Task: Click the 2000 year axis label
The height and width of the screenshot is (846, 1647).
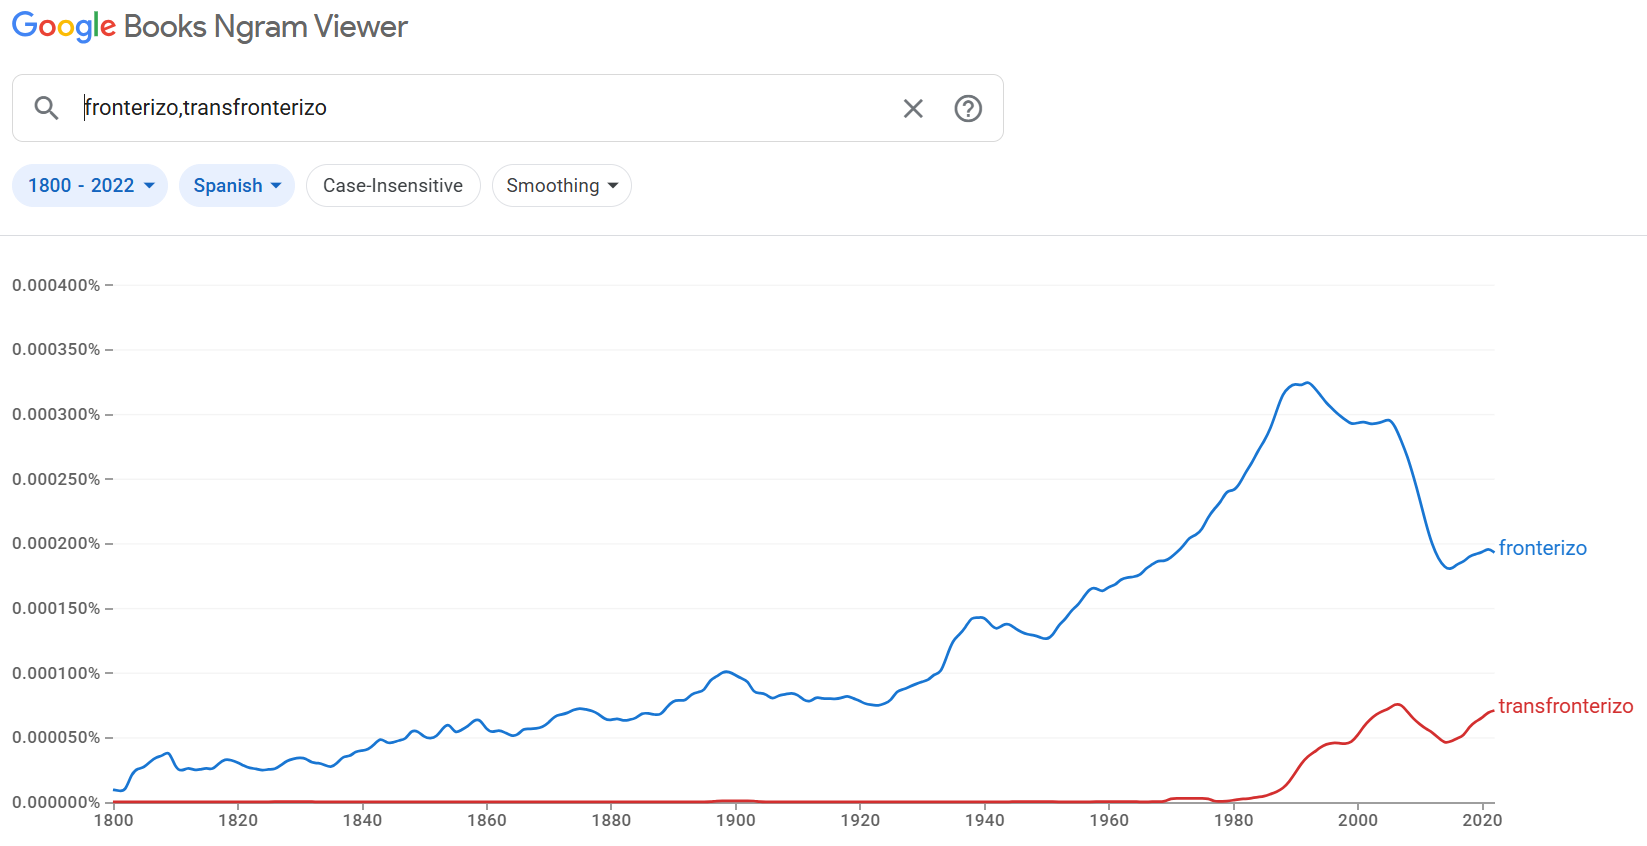Action: tap(1358, 820)
